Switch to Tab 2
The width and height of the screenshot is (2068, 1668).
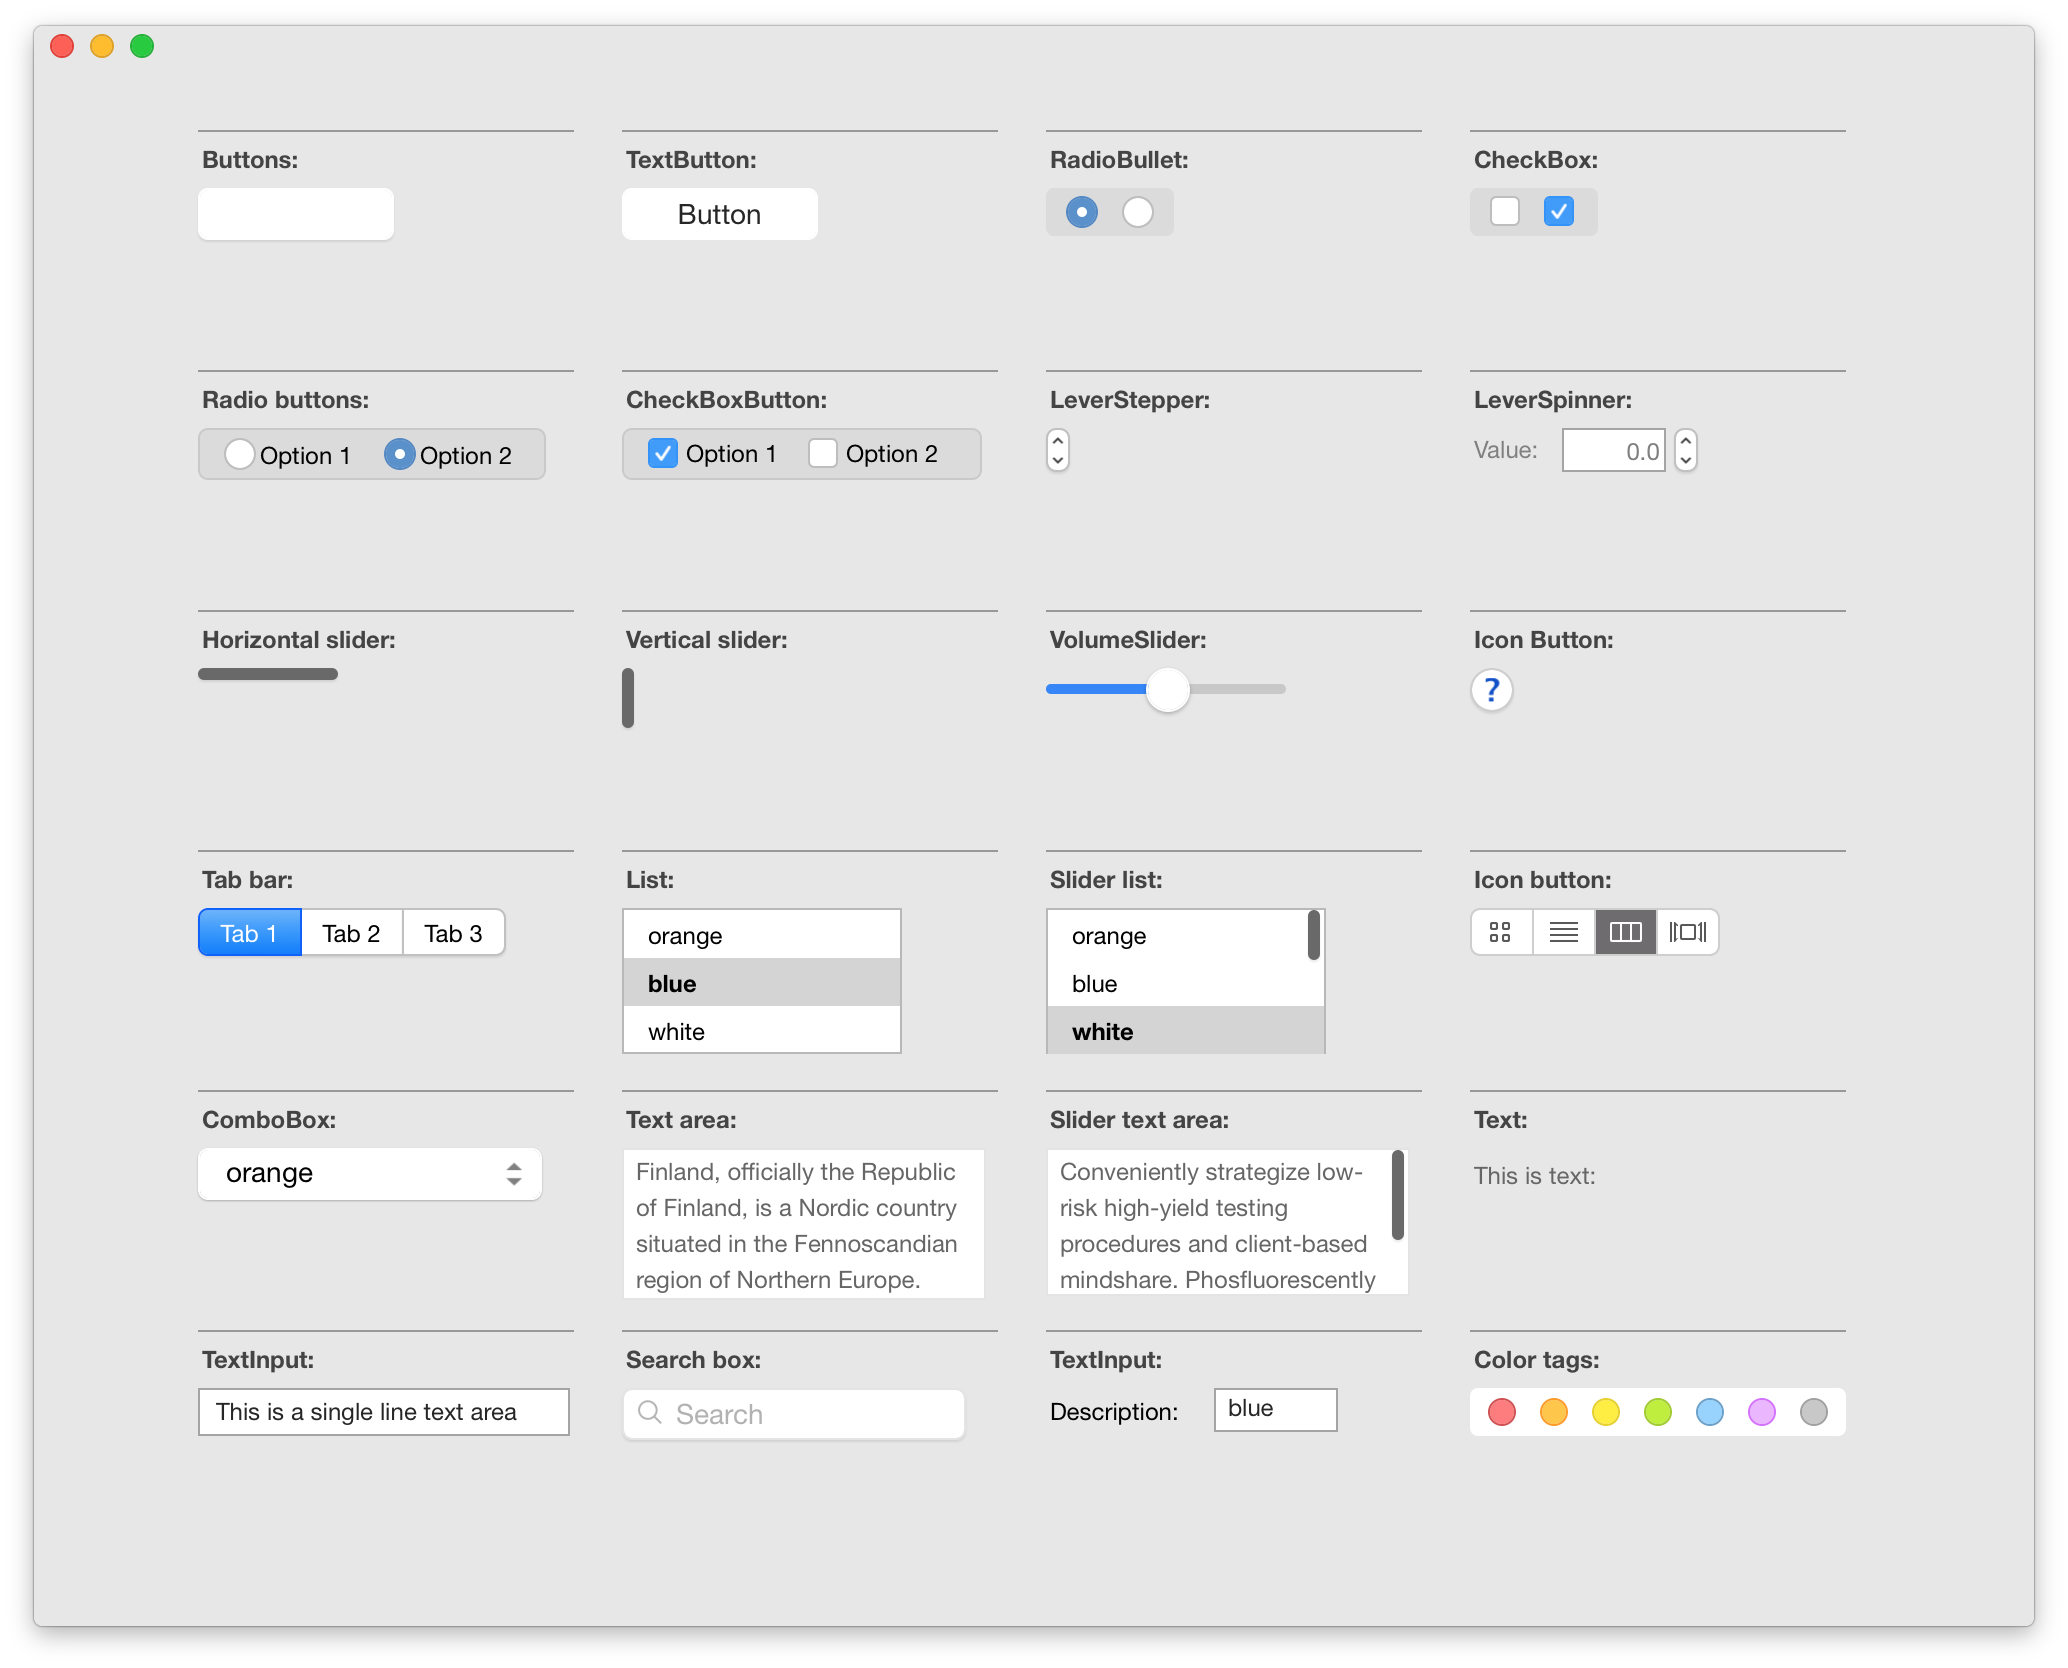[x=351, y=933]
